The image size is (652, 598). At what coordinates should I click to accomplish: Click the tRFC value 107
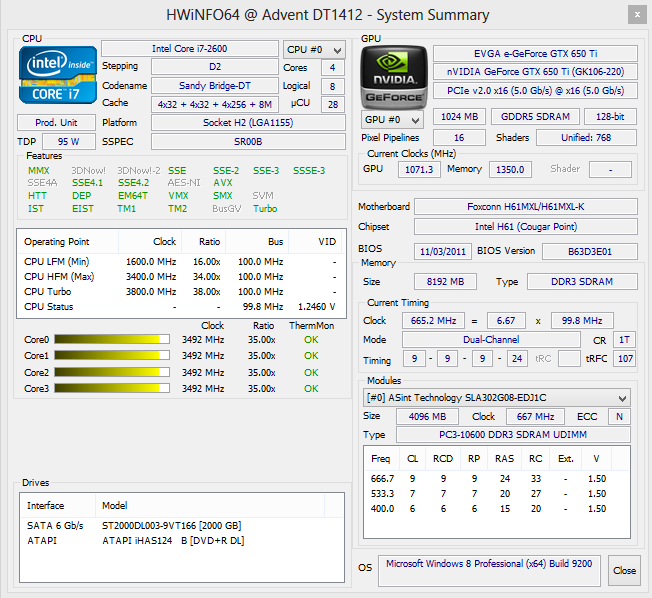624,358
